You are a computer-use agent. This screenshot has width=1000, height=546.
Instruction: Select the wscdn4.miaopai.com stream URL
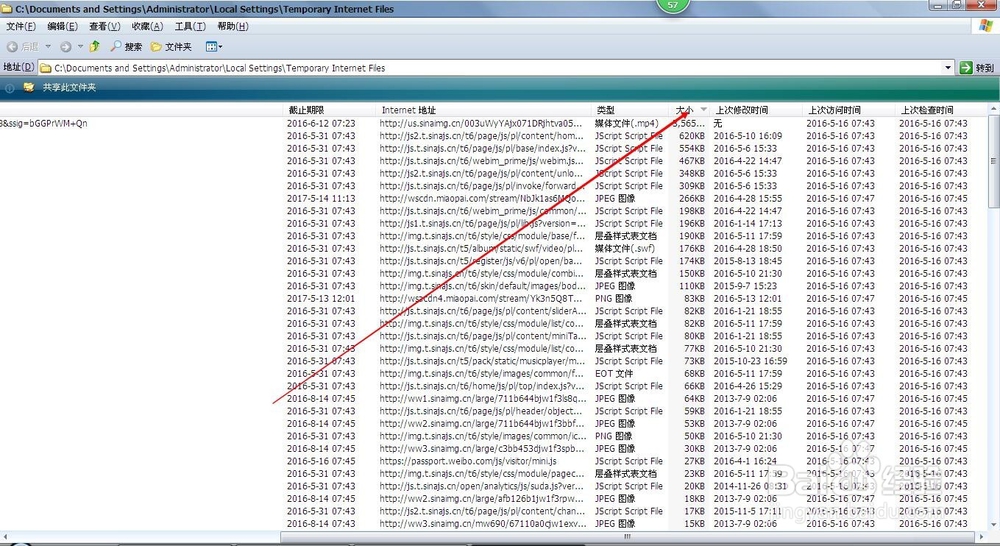tap(481, 298)
